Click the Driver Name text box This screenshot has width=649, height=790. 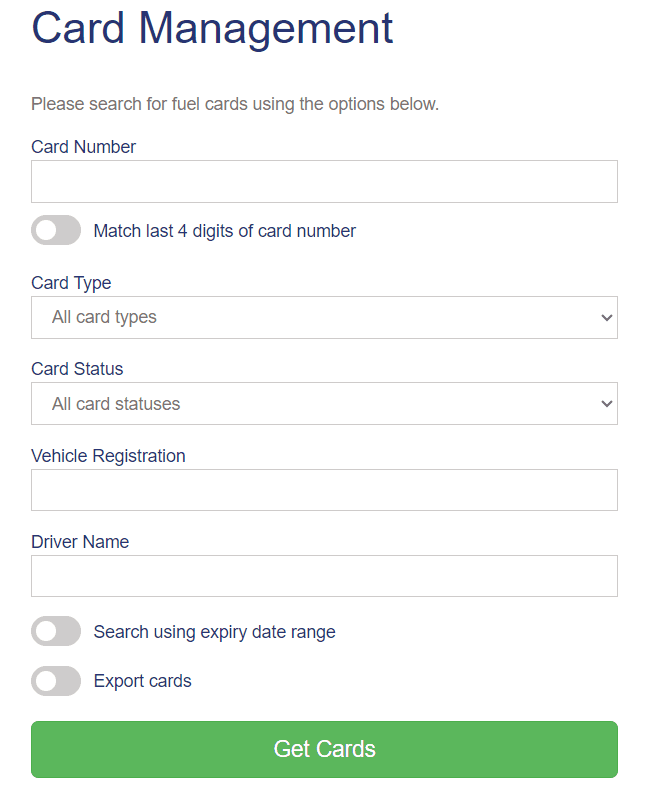click(324, 576)
